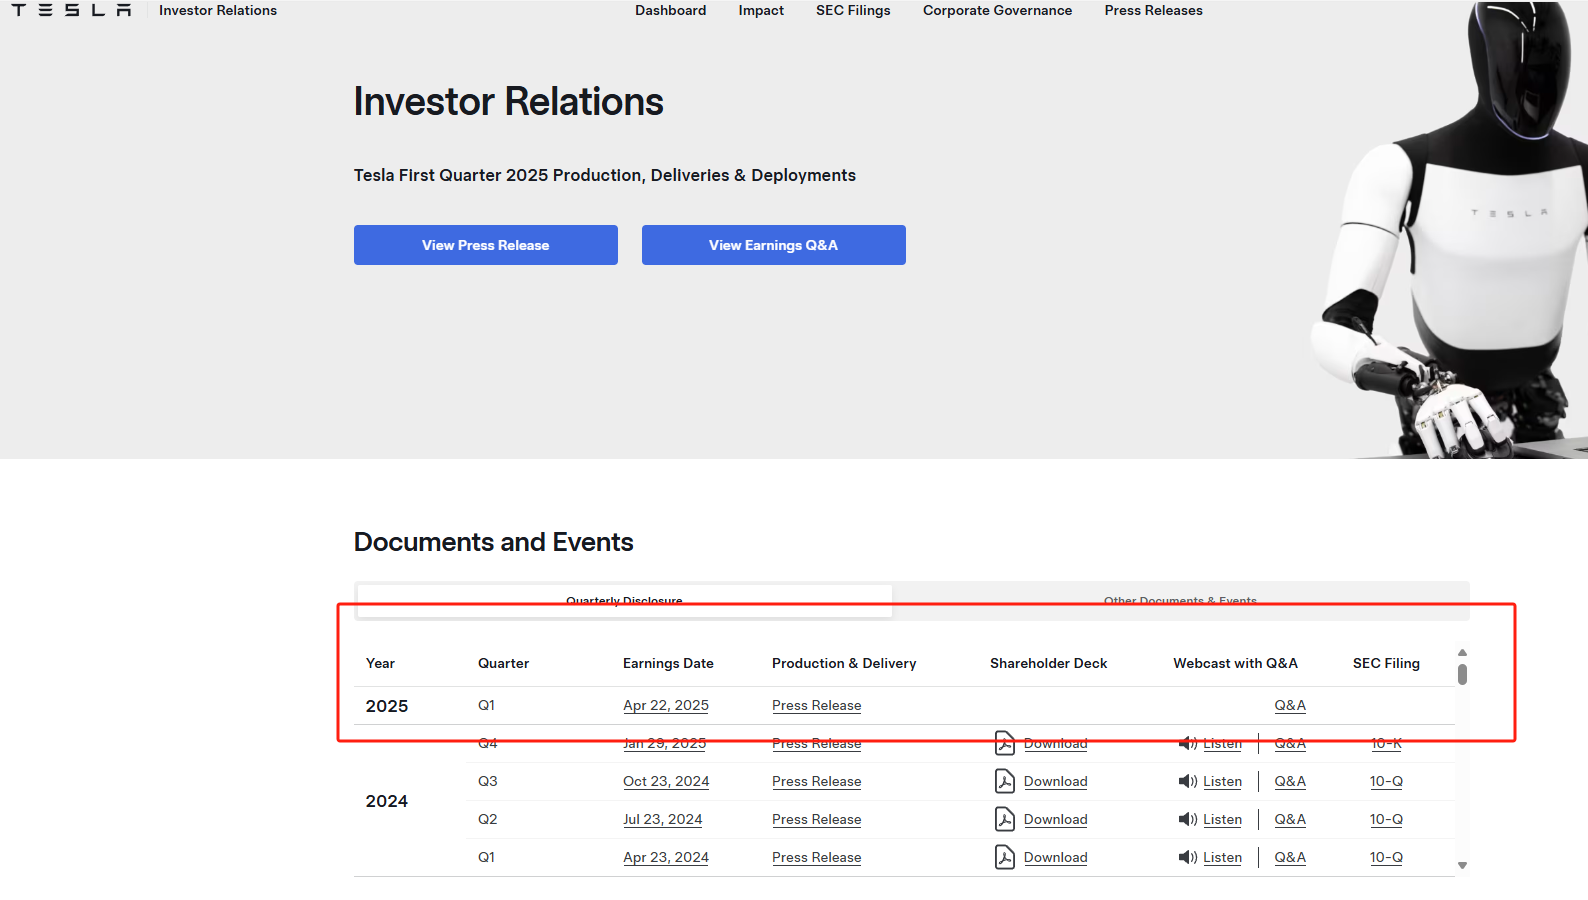Click Listen in the Apr 23, 2024 row
Image resolution: width=1588 pixels, height=900 pixels.
[1222, 857]
